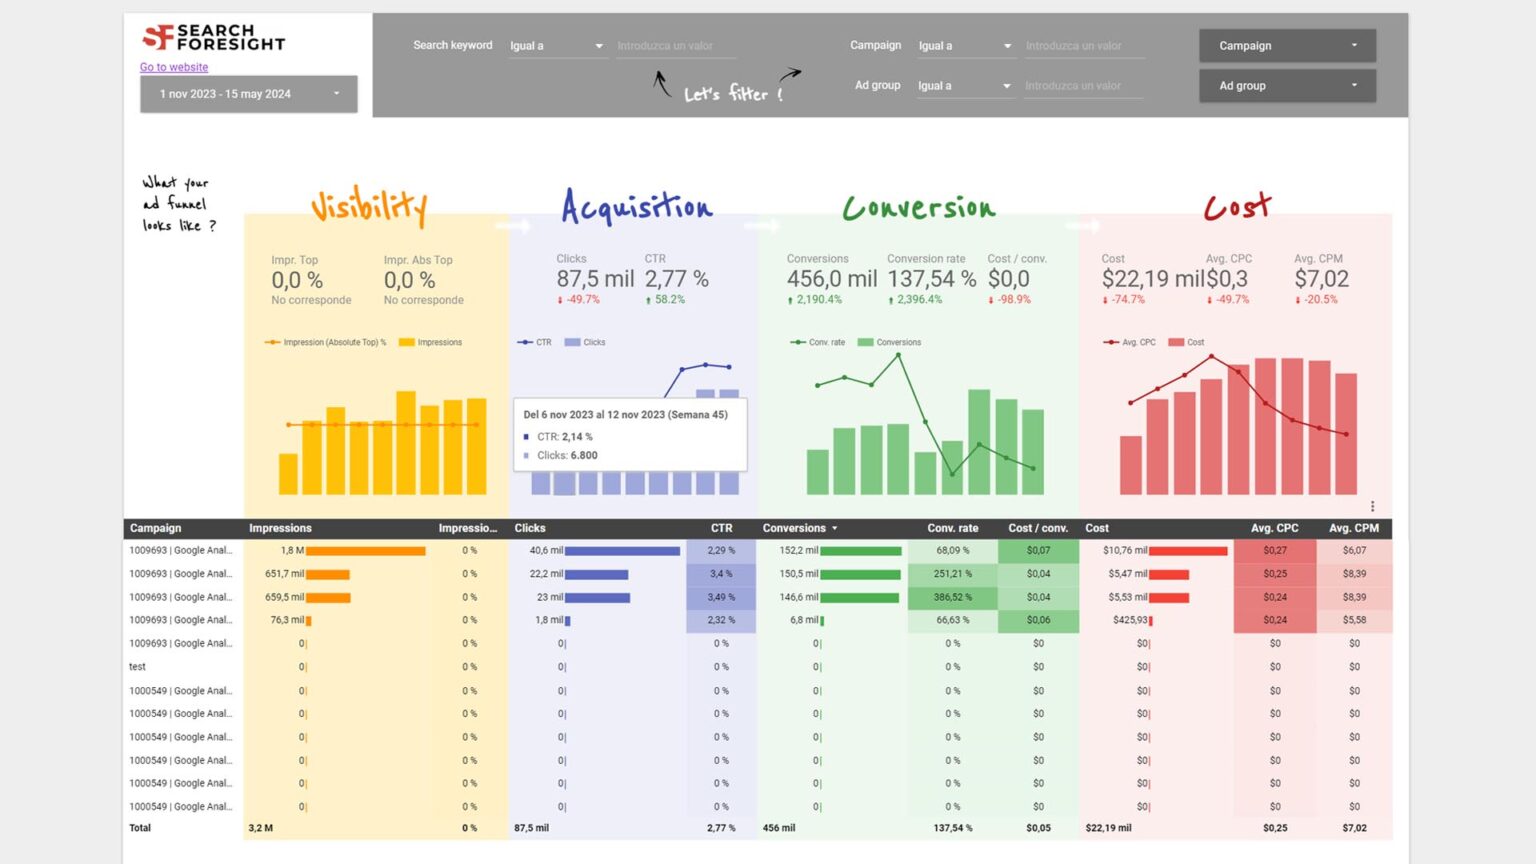This screenshot has width=1536, height=864.
Task: Open the date range picker dropdown
Action: tap(248, 94)
